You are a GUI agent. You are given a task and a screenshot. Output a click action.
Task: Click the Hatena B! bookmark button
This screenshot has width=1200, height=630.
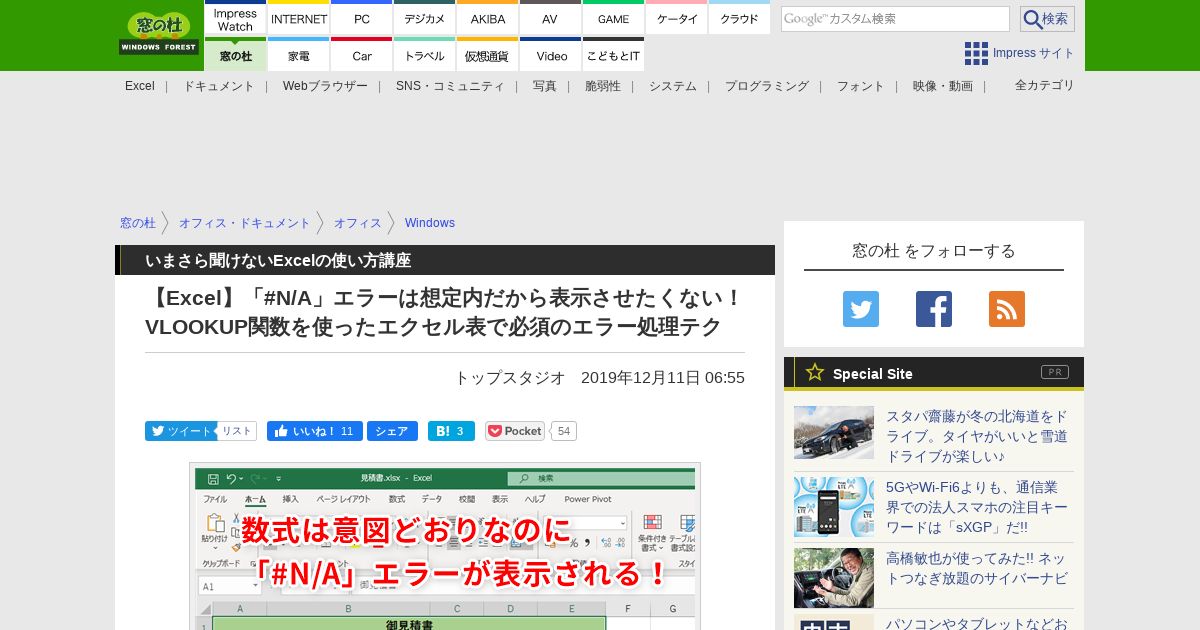click(451, 431)
